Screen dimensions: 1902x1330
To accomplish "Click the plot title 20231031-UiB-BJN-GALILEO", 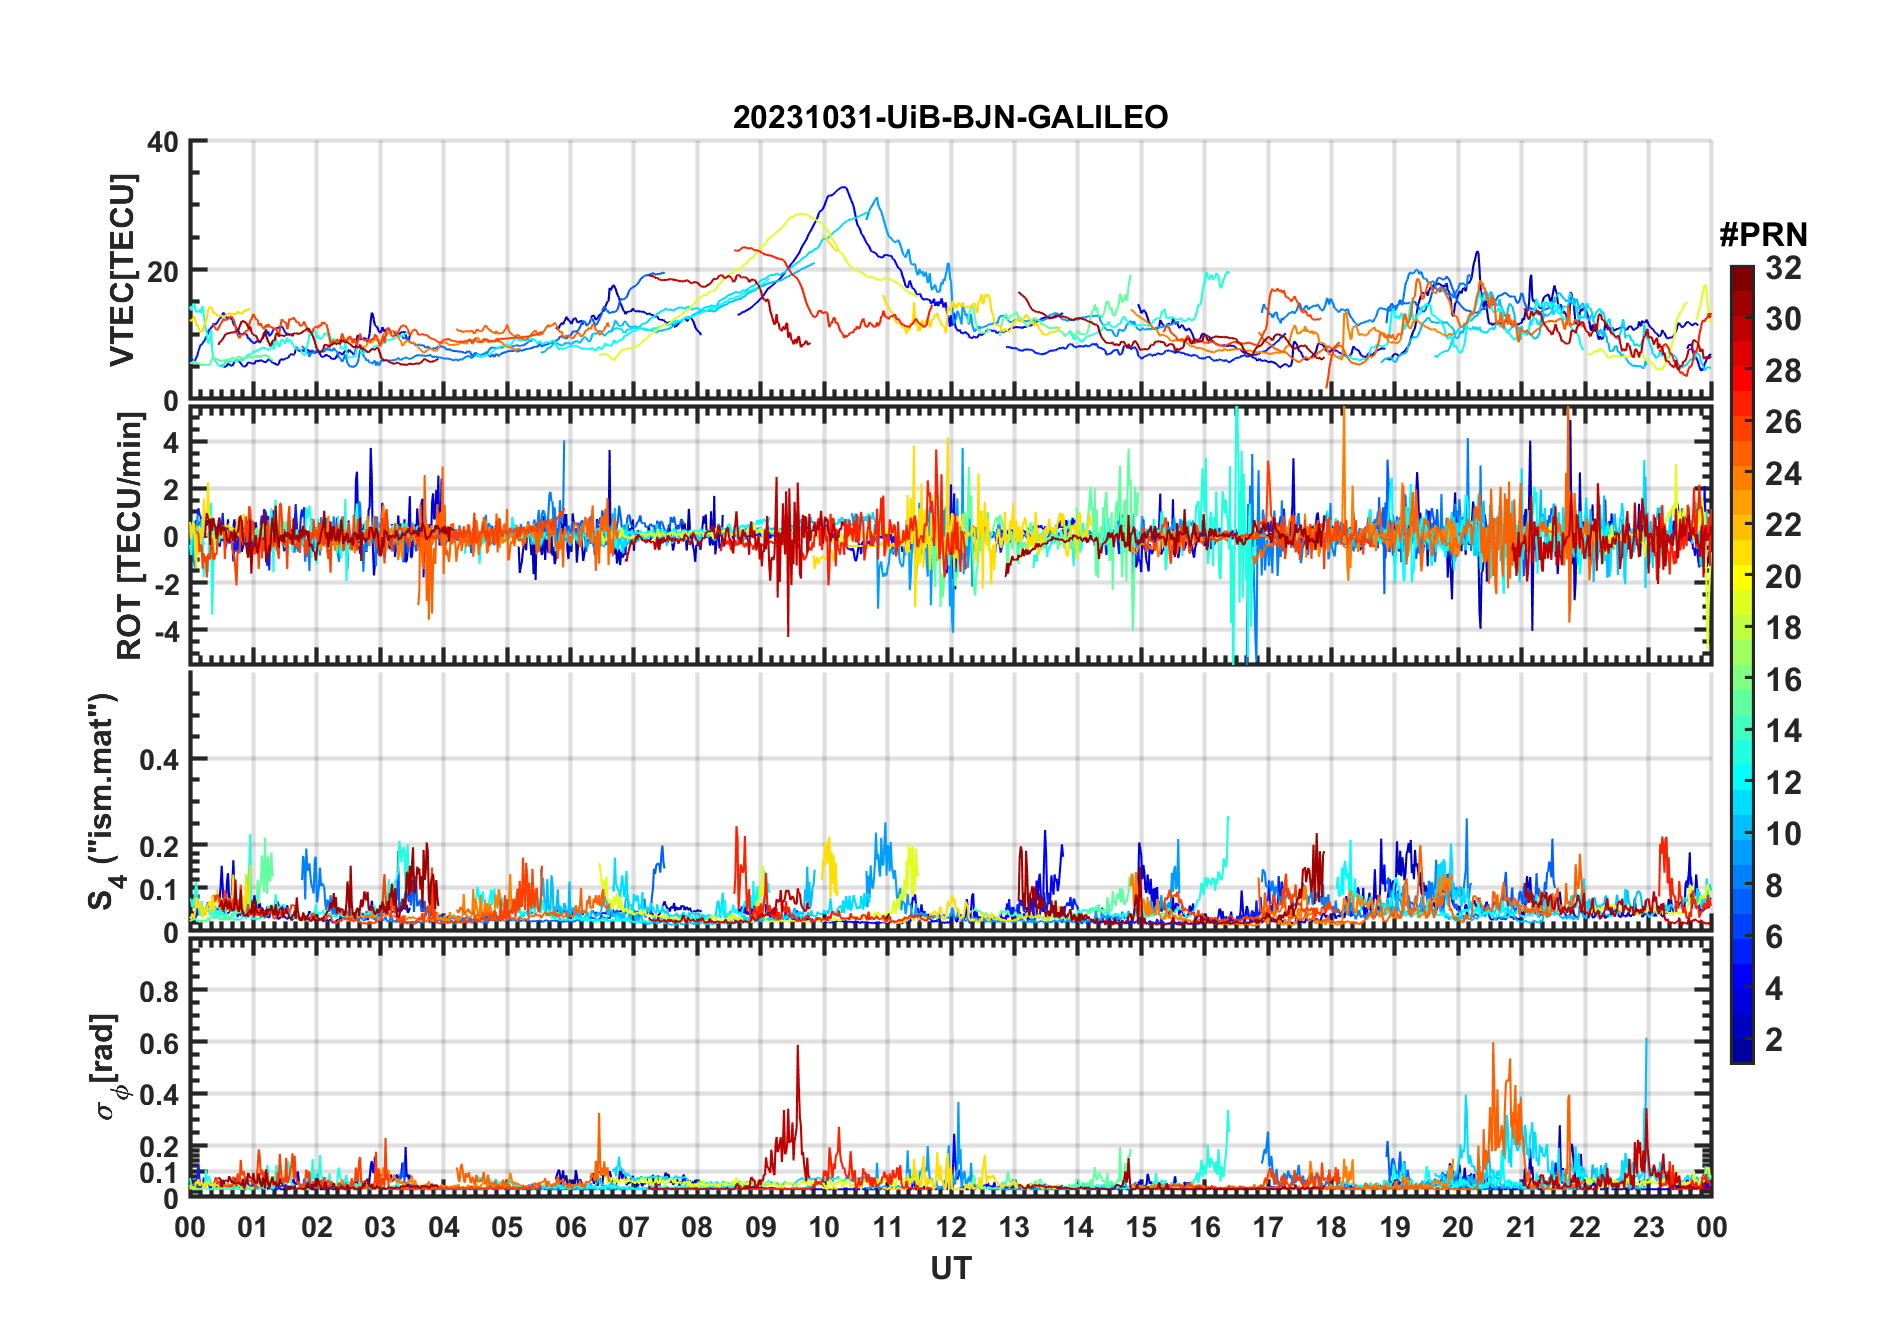I will coord(950,117).
